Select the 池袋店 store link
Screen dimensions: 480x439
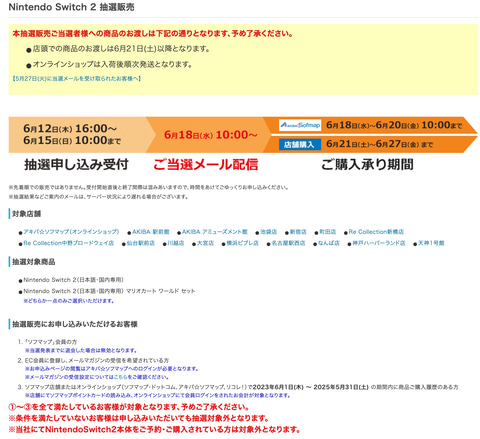click(x=269, y=232)
